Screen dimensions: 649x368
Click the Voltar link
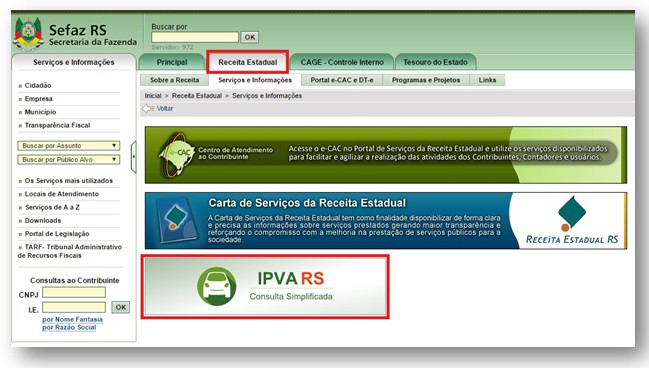click(165, 108)
